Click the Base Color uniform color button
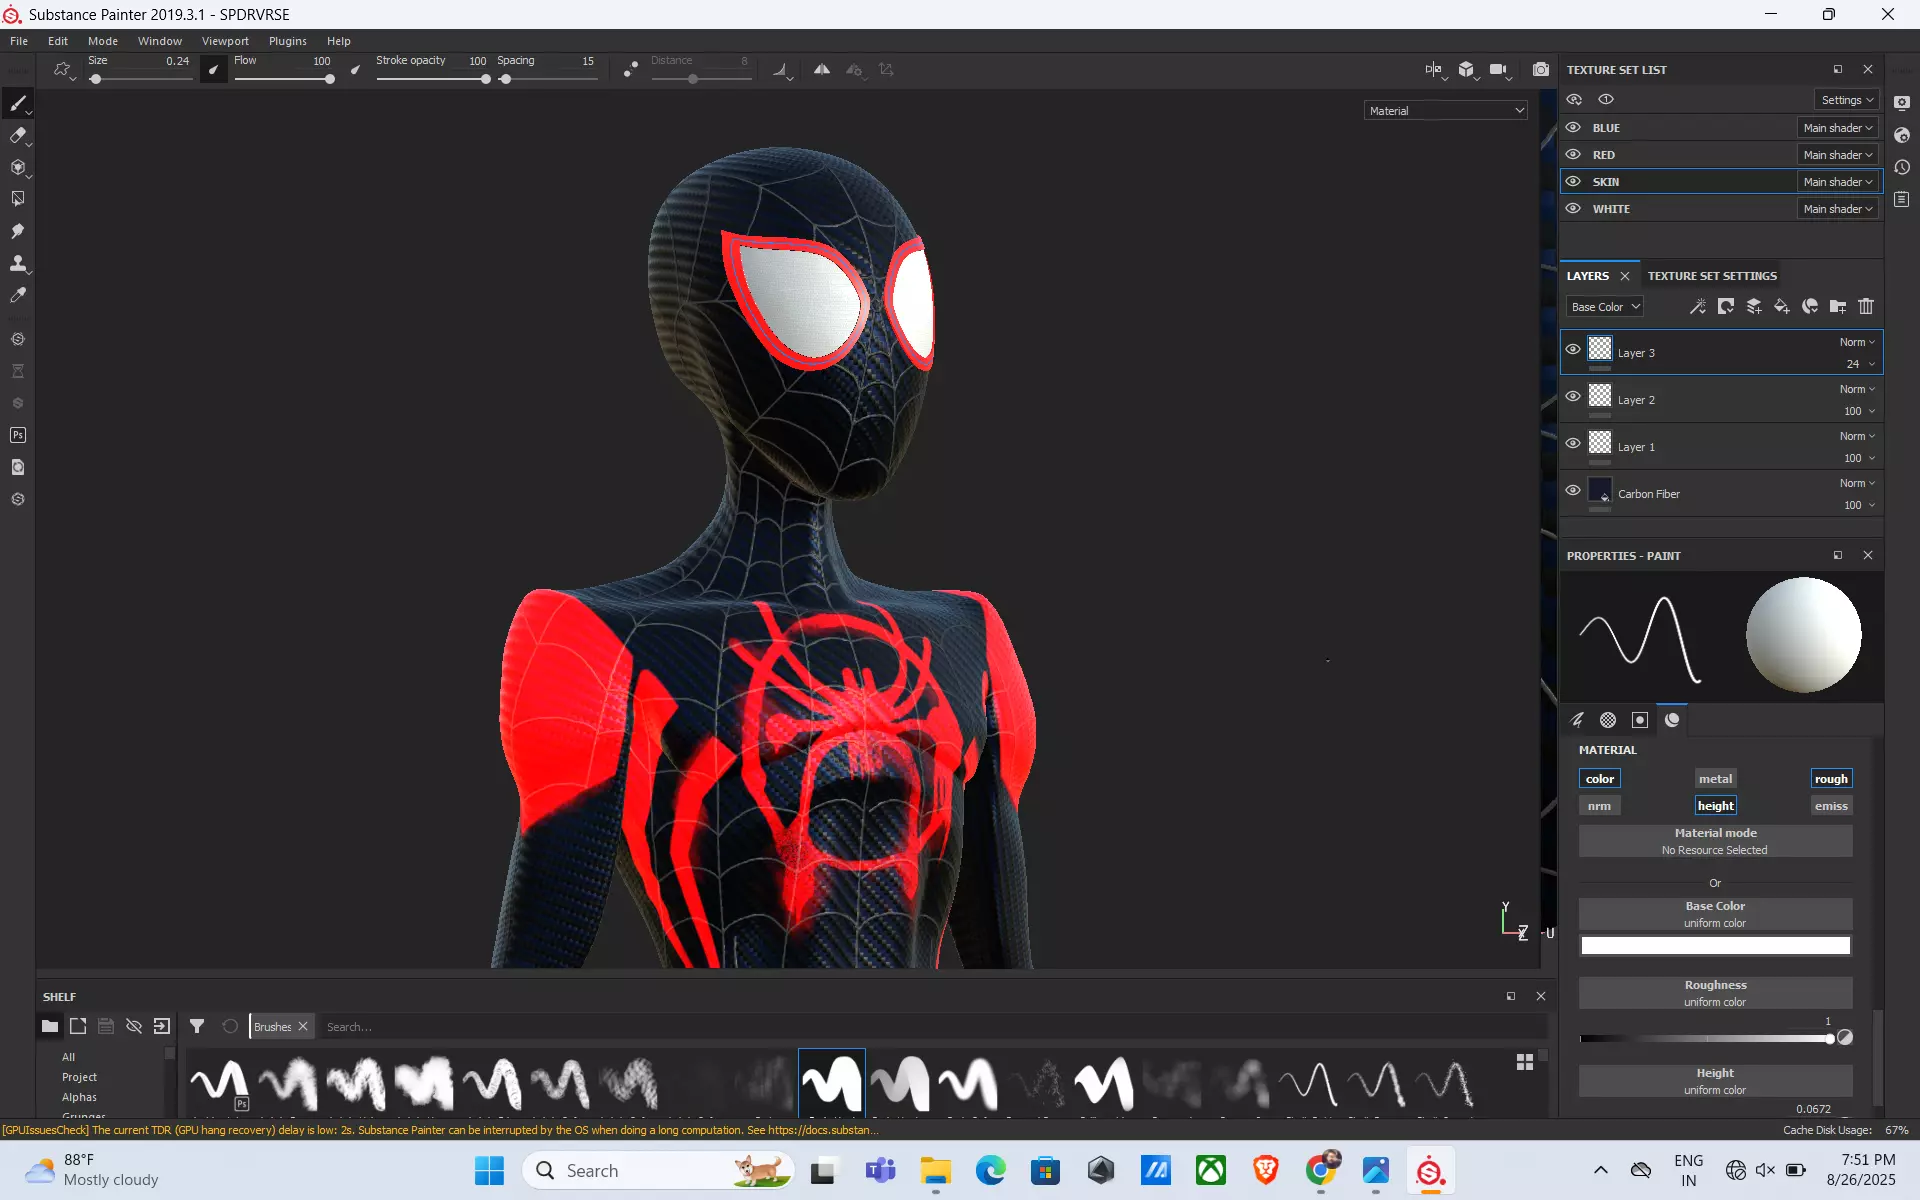Screen dimensions: 1920x1200 point(1715,914)
